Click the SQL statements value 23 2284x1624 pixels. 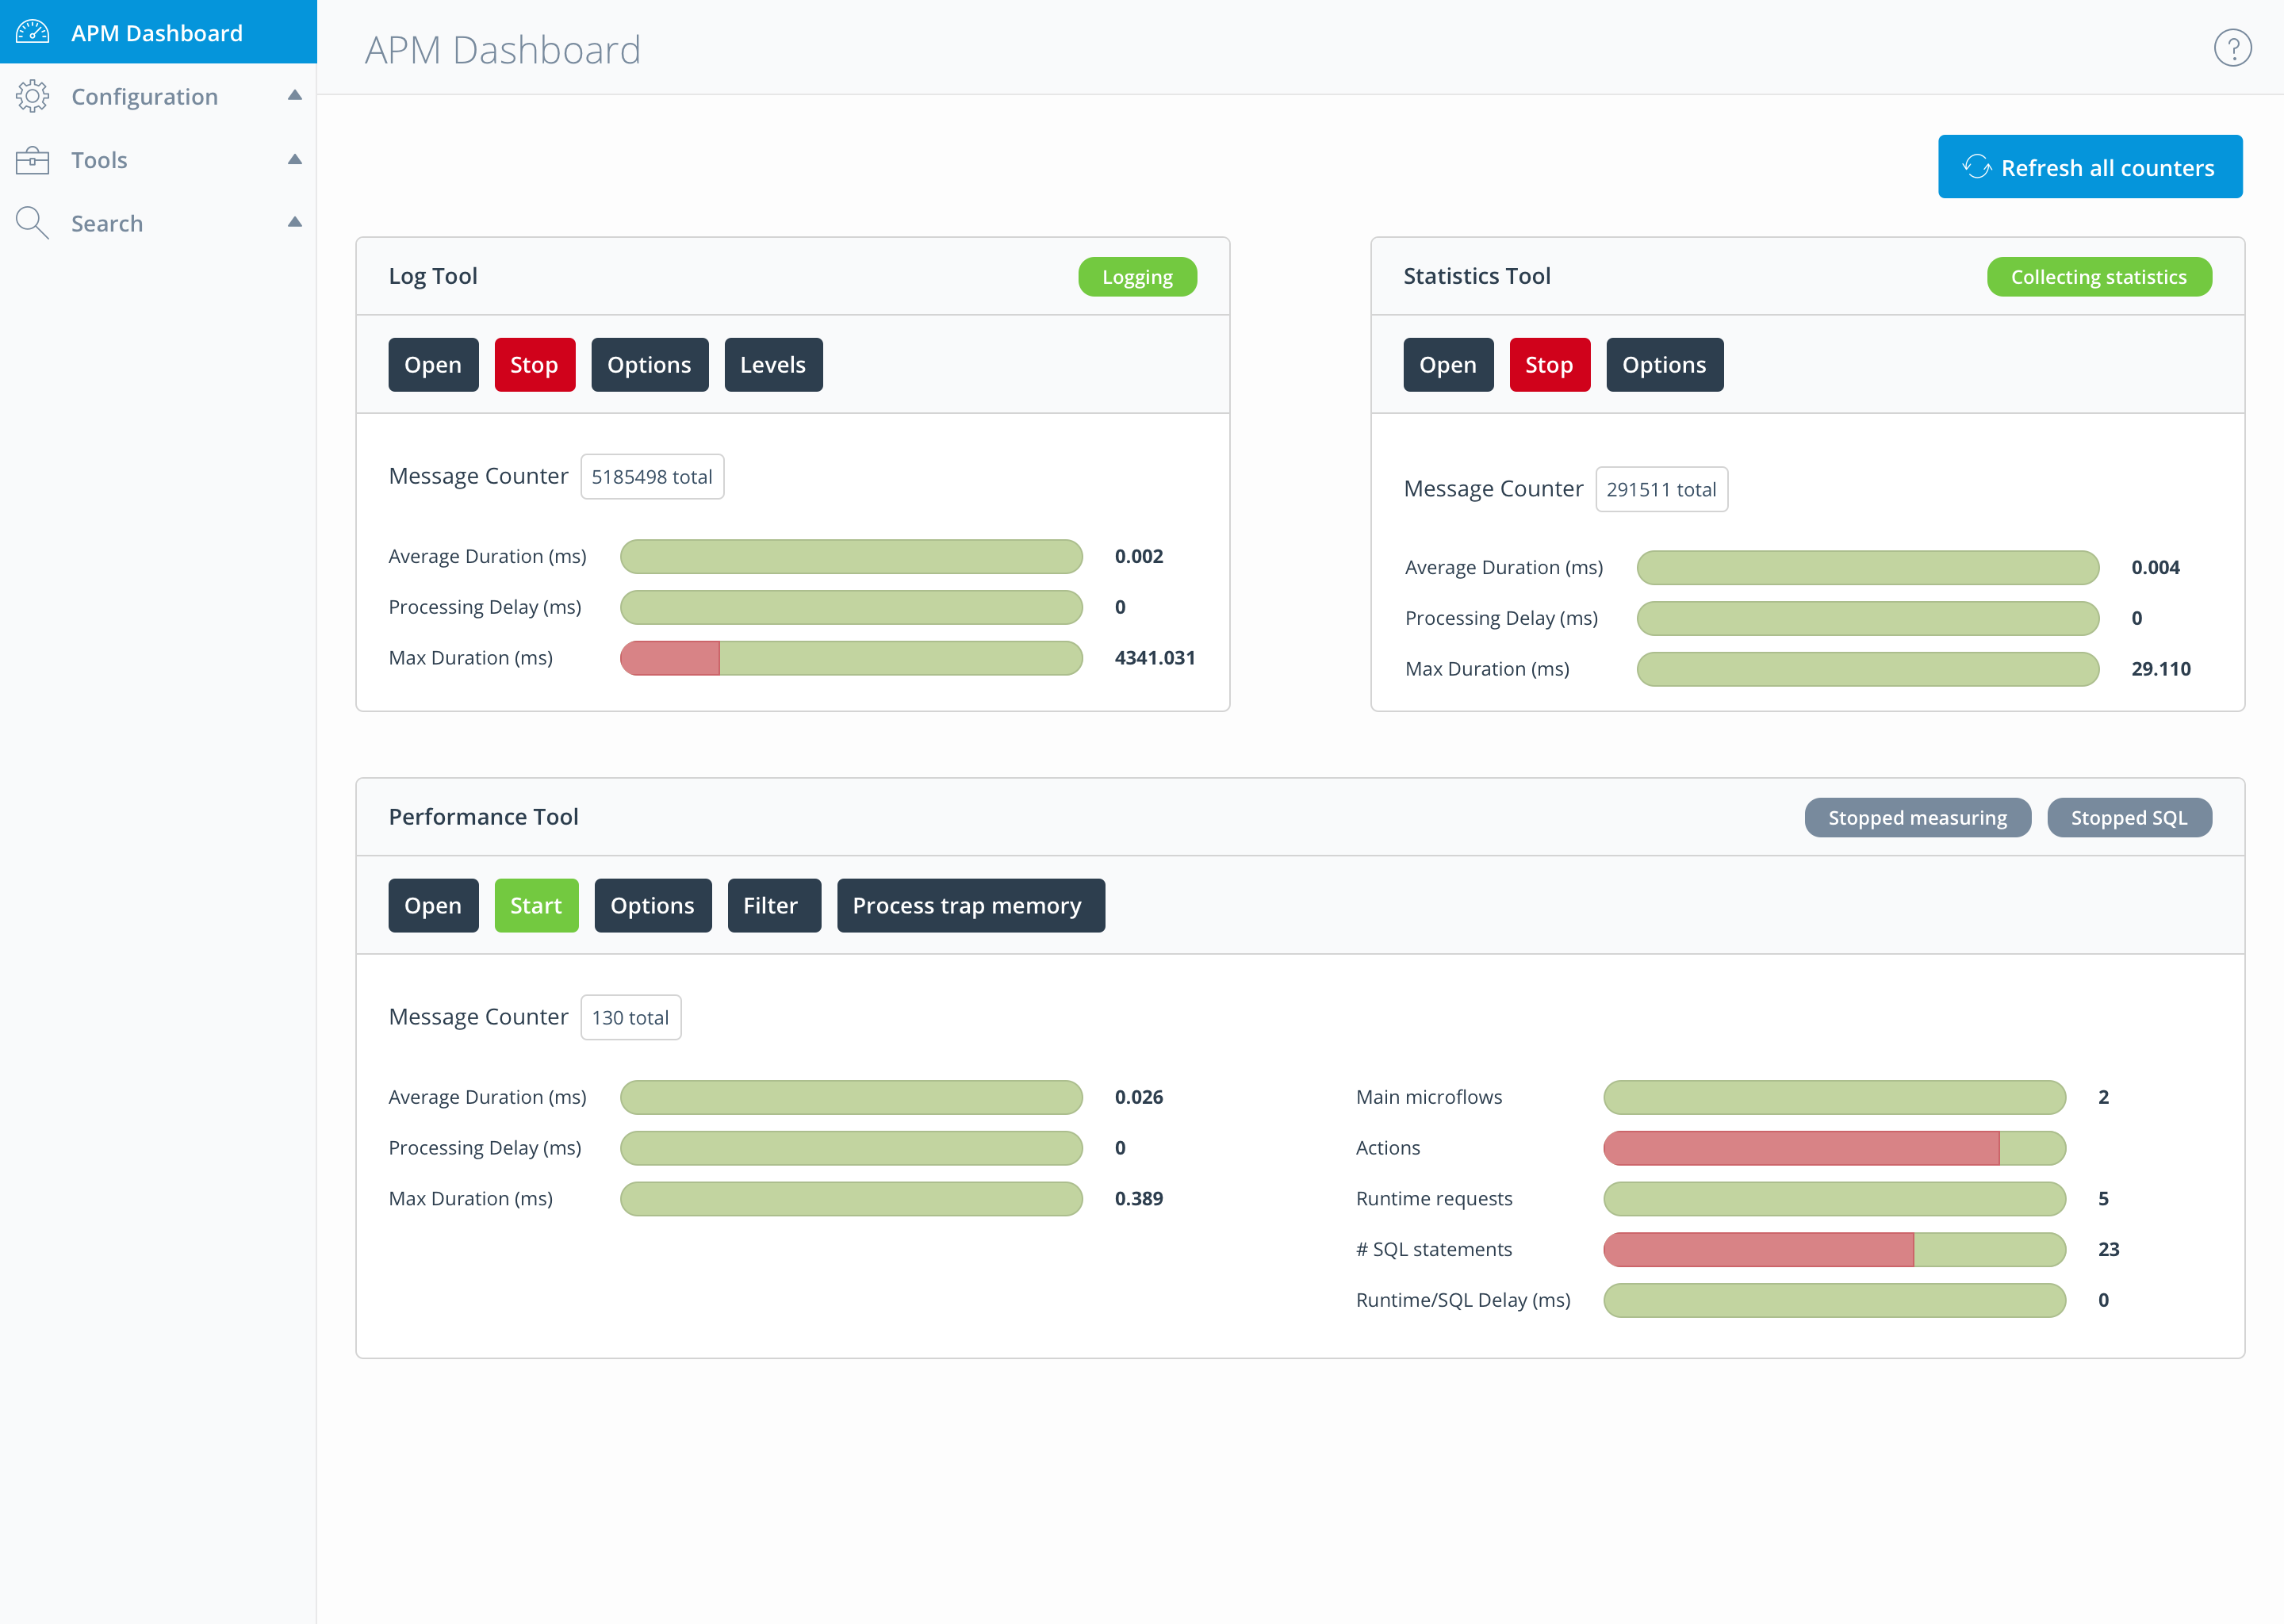point(2108,1250)
